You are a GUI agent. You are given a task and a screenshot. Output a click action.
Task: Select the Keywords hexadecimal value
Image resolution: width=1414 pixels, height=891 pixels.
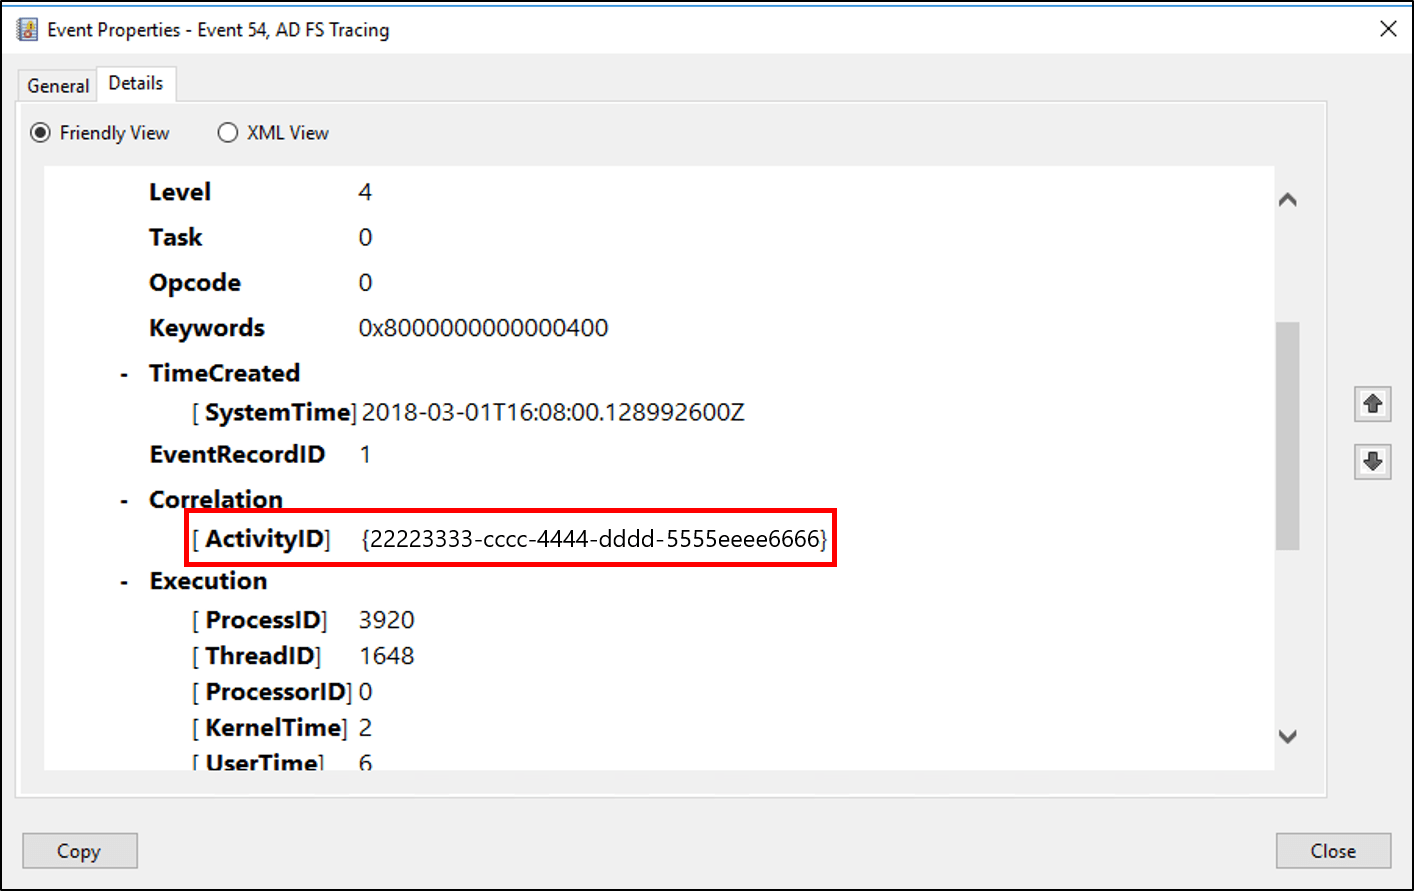[483, 327]
